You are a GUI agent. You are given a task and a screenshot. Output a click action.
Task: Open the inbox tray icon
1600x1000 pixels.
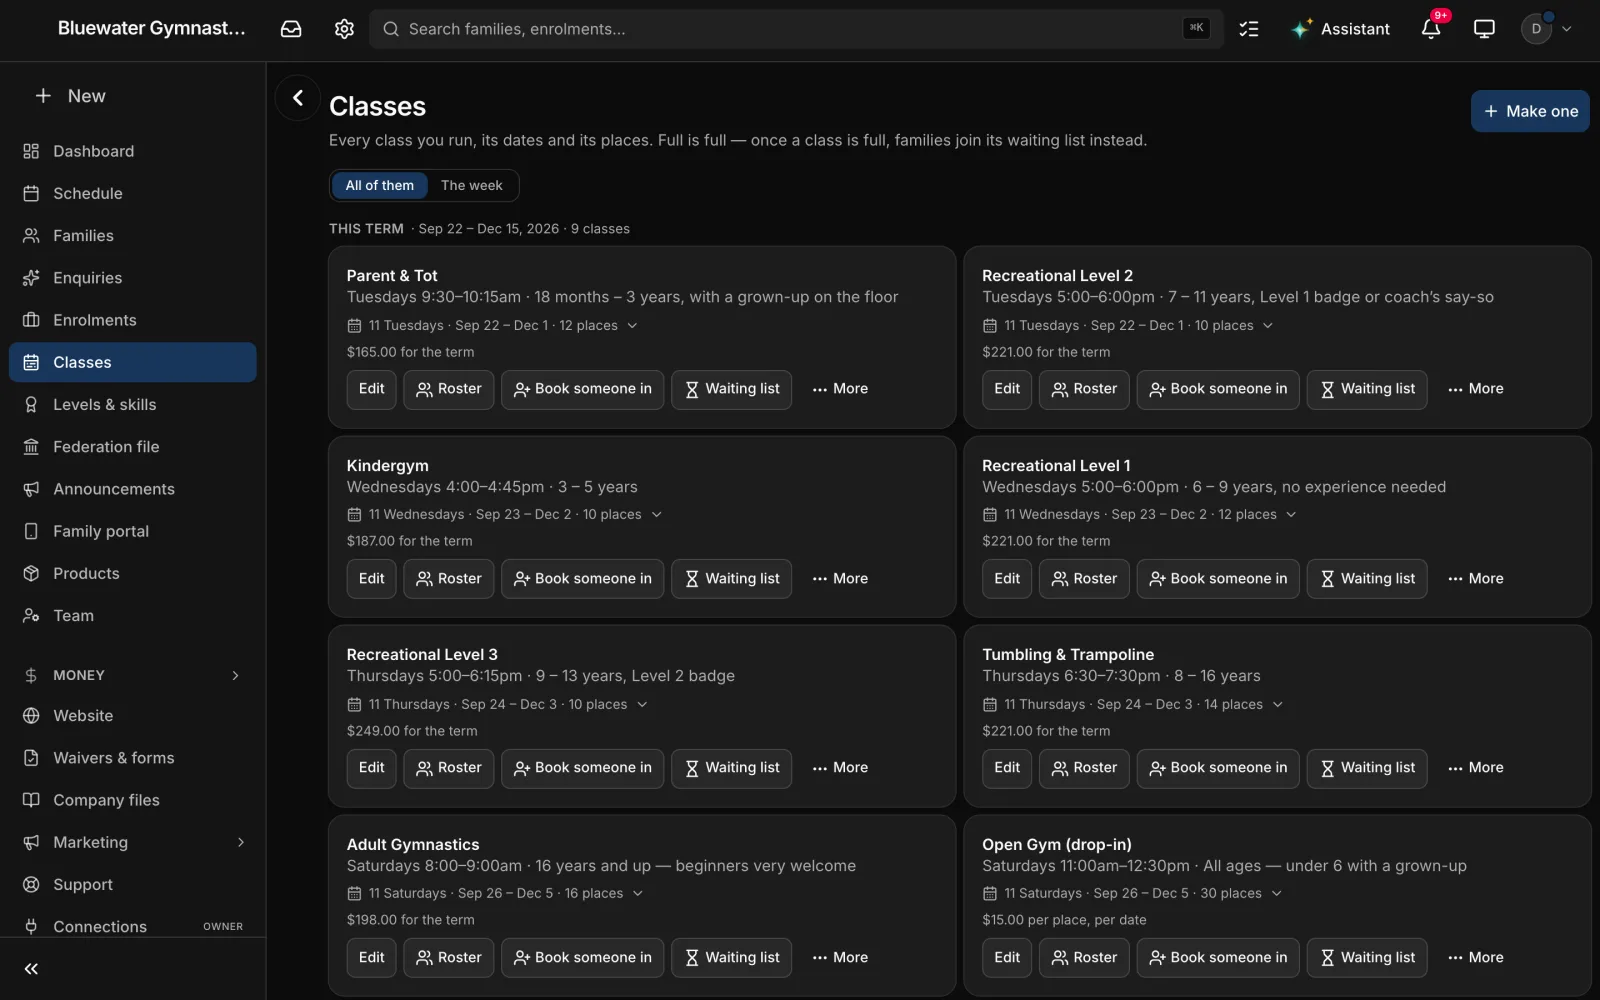coord(291,29)
